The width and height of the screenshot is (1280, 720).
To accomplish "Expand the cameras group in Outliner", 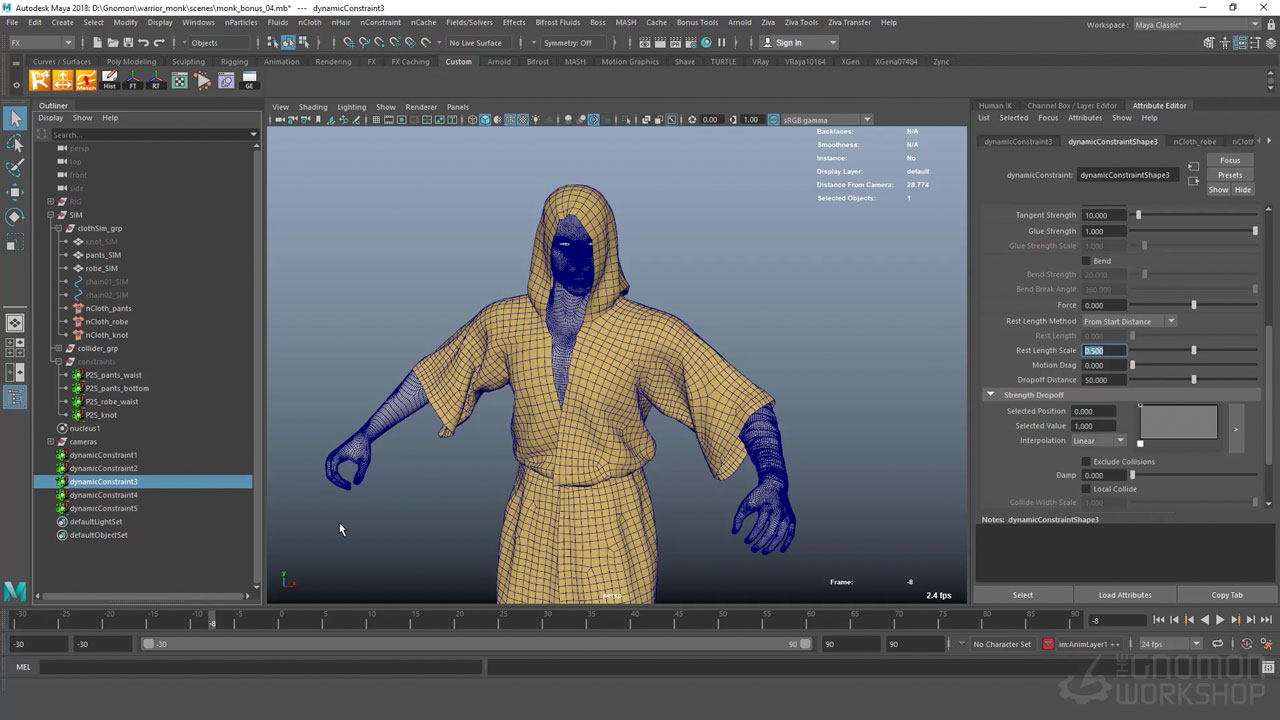I will coord(51,441).
